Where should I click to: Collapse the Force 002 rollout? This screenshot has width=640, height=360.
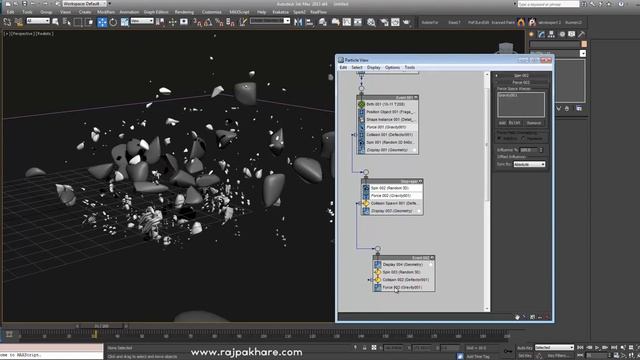521,82
